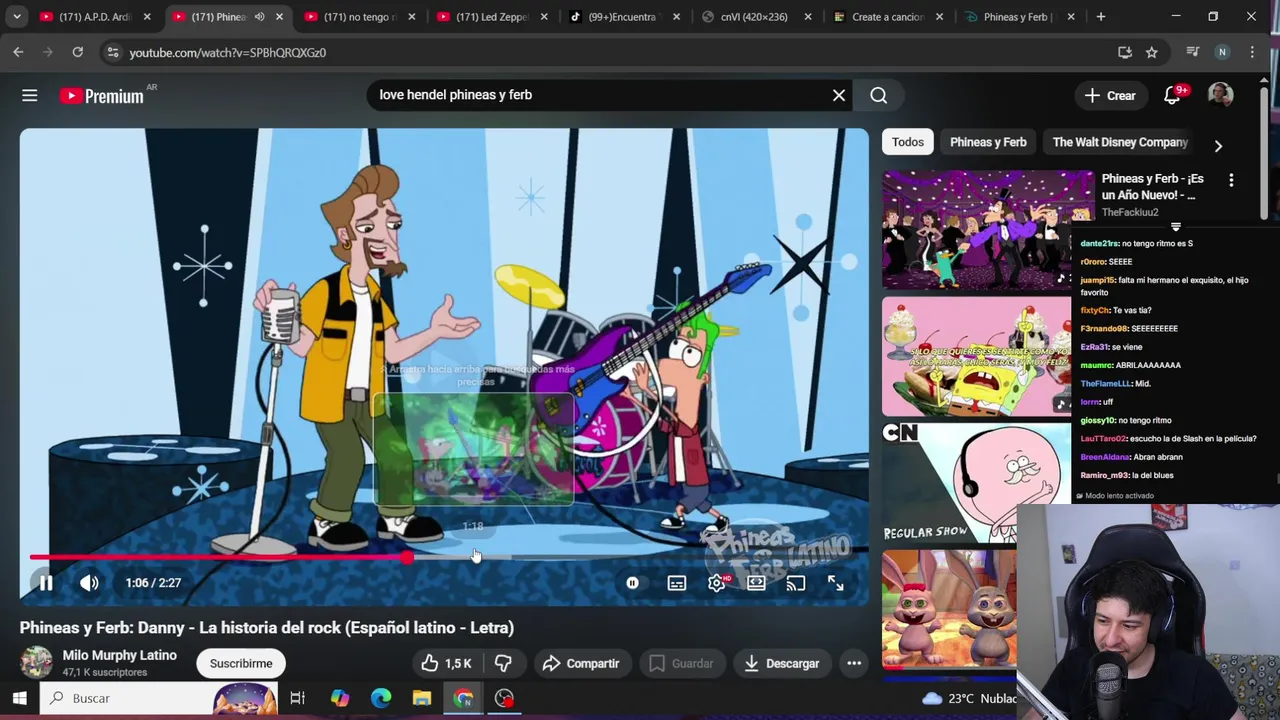
Task: View site information icon in address bar
Action: point(113,52)
